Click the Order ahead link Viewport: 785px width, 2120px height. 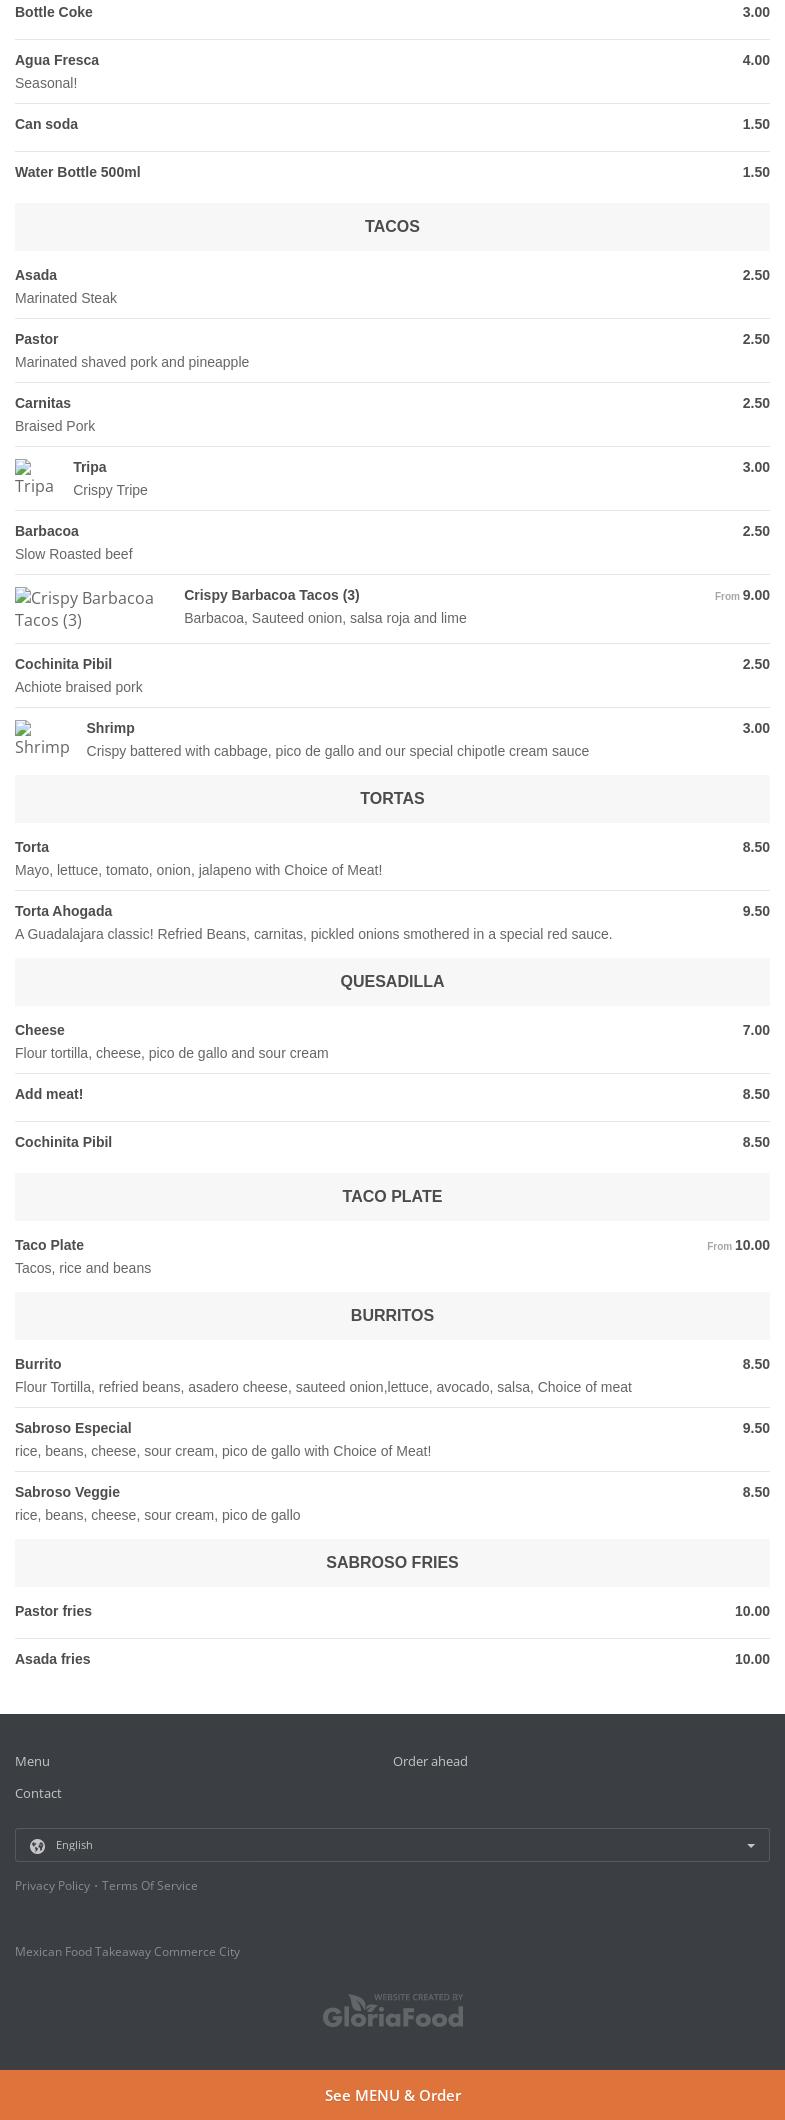[430, 1761]
